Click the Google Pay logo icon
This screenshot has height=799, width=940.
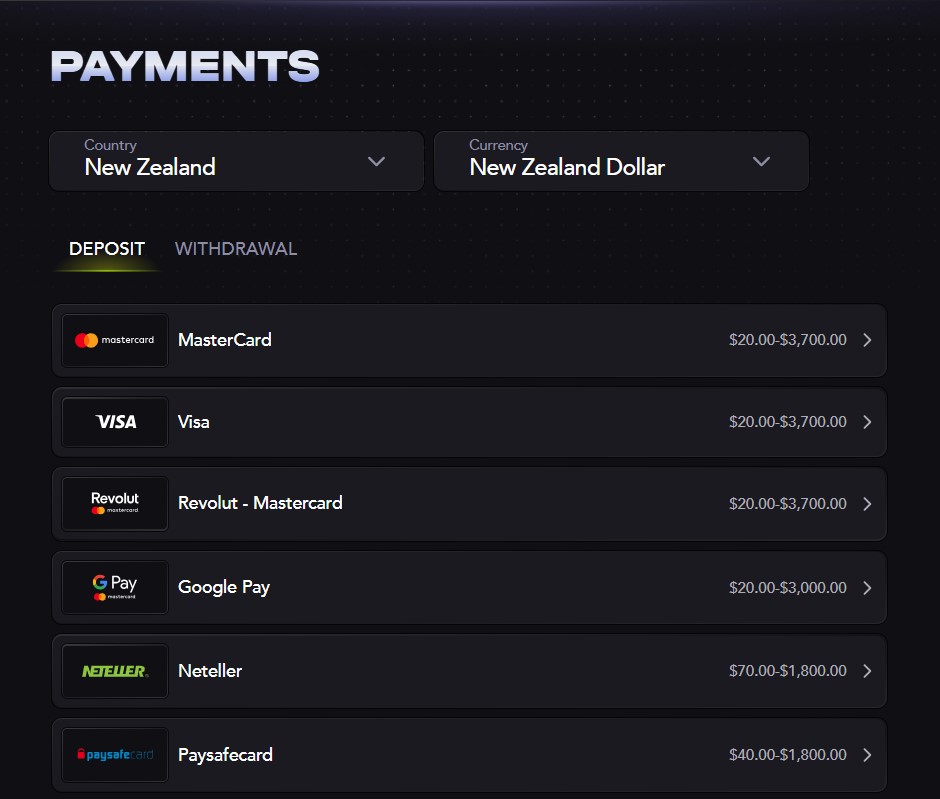click(115, 587)
